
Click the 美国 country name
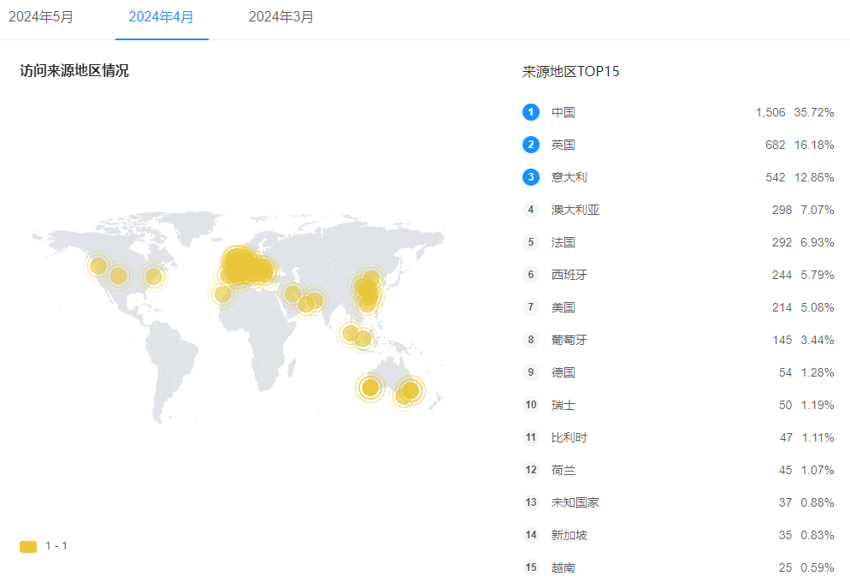click(563, 307)
